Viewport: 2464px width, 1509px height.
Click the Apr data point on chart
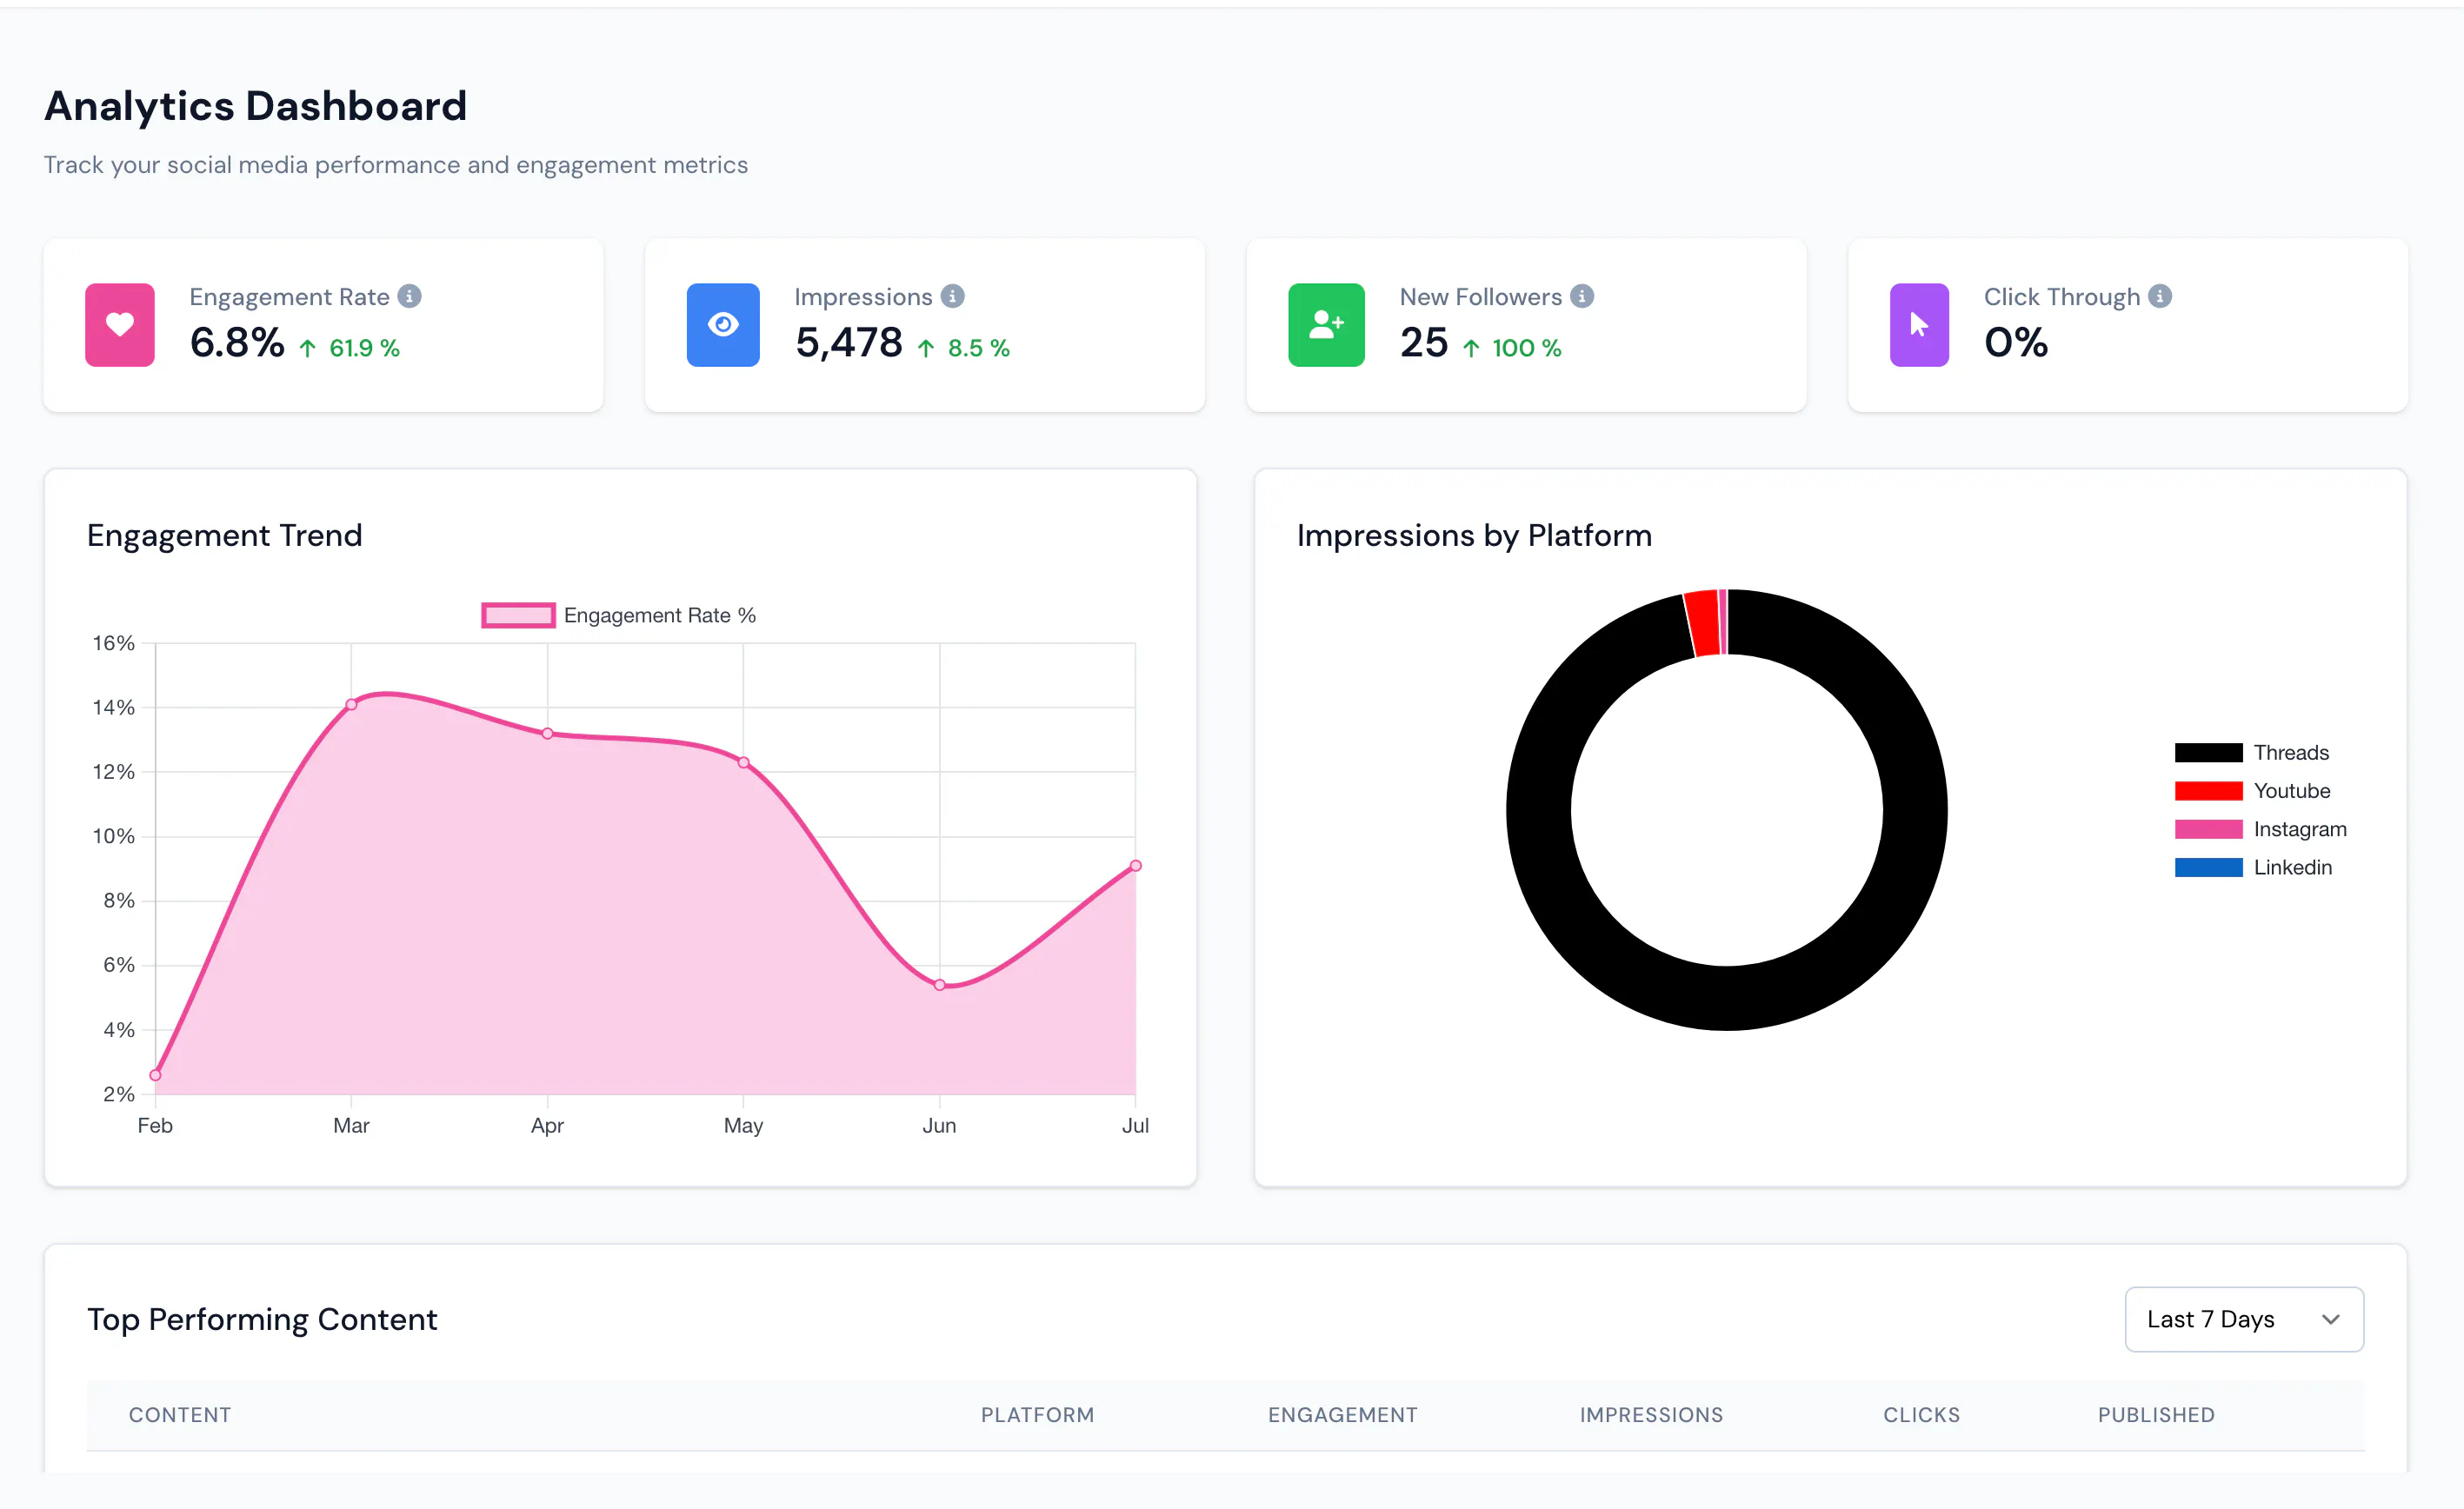[547, 734]
